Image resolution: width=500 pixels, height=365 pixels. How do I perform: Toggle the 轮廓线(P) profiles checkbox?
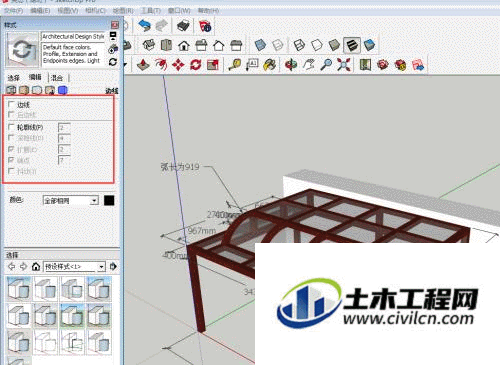point(11,127)
